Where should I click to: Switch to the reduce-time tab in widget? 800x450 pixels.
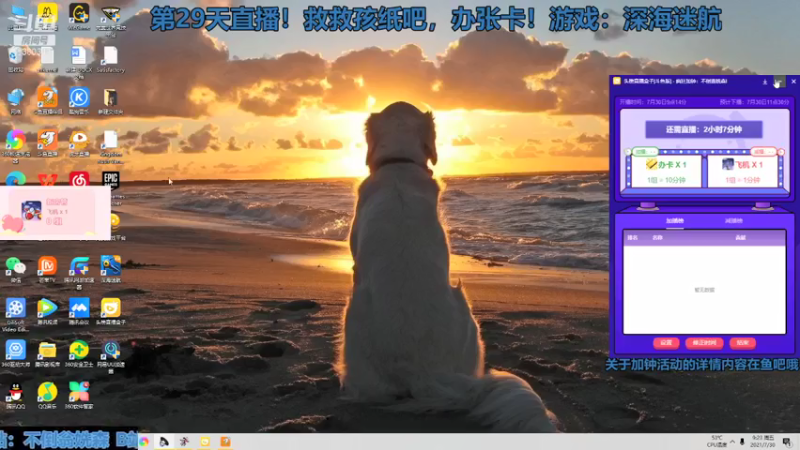point(734,221)
